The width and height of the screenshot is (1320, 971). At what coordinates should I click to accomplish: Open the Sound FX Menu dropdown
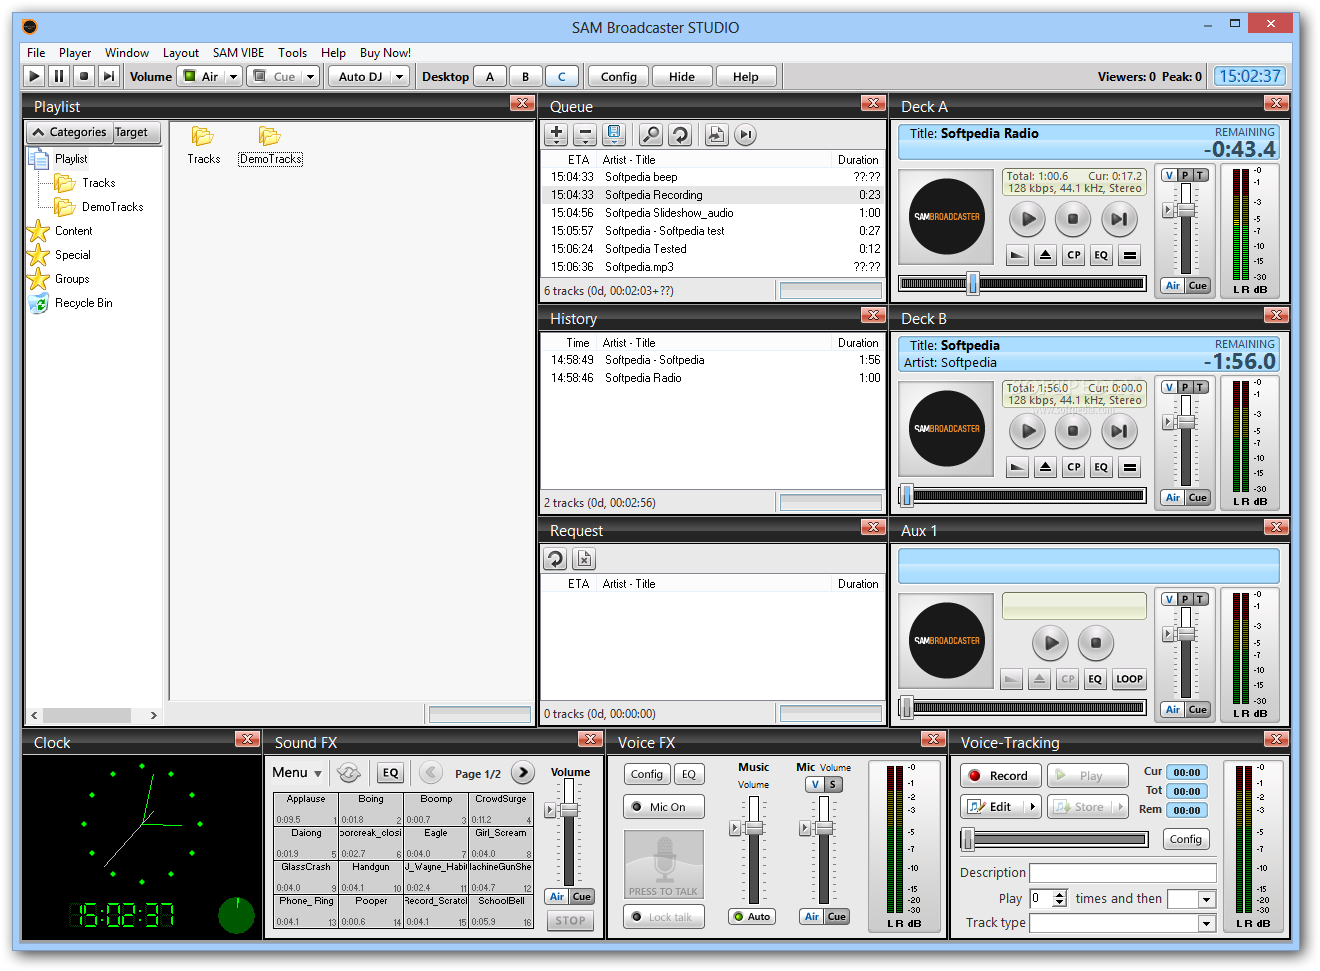pos(298,773)
